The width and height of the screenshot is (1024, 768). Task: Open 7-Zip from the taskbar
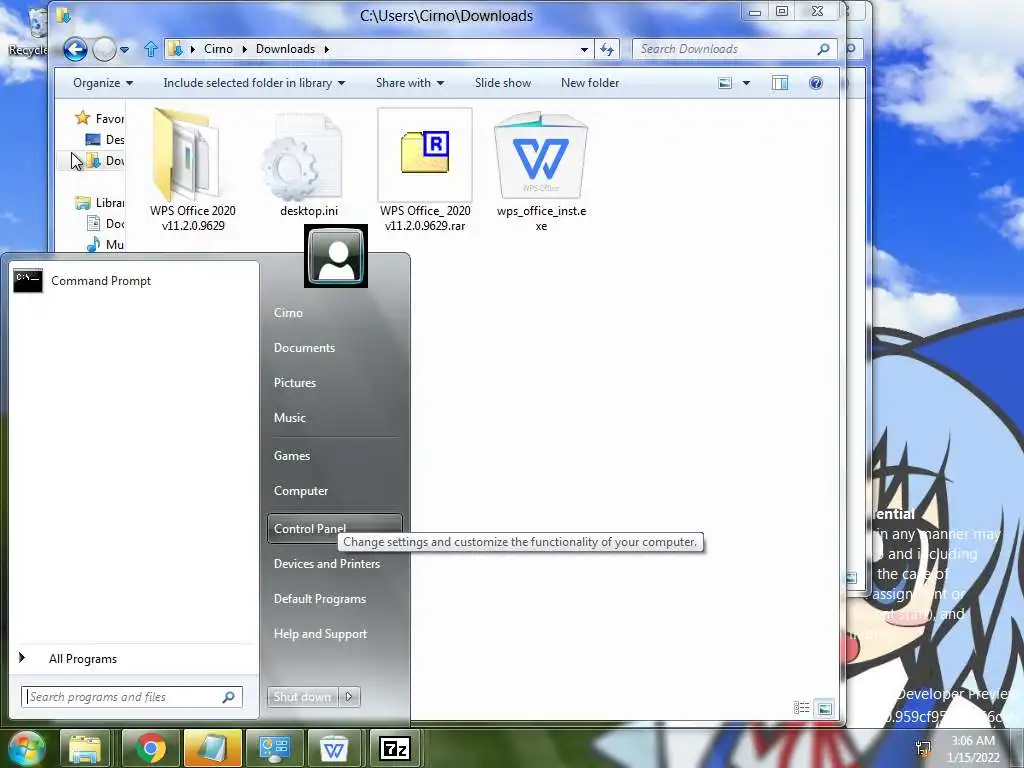pos(395,748)
